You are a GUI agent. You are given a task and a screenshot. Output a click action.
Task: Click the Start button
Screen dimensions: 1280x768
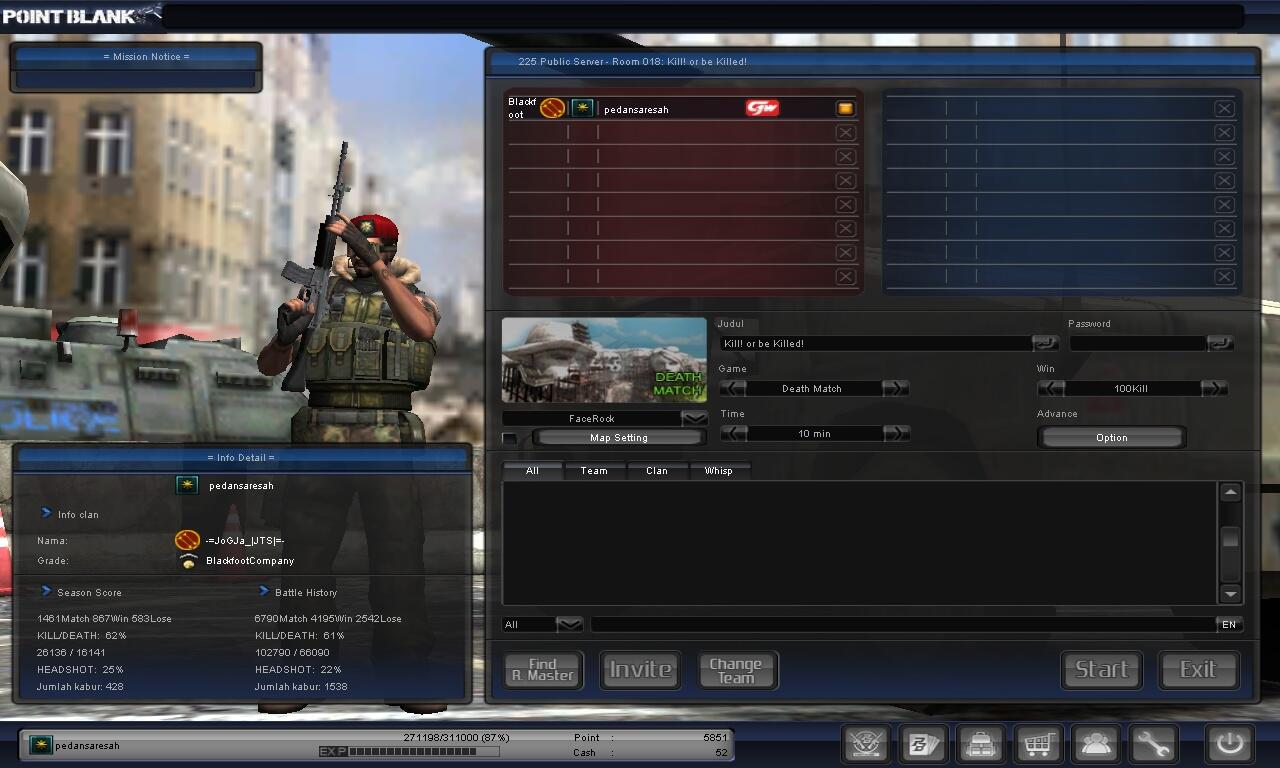(x=1101, y=670)
